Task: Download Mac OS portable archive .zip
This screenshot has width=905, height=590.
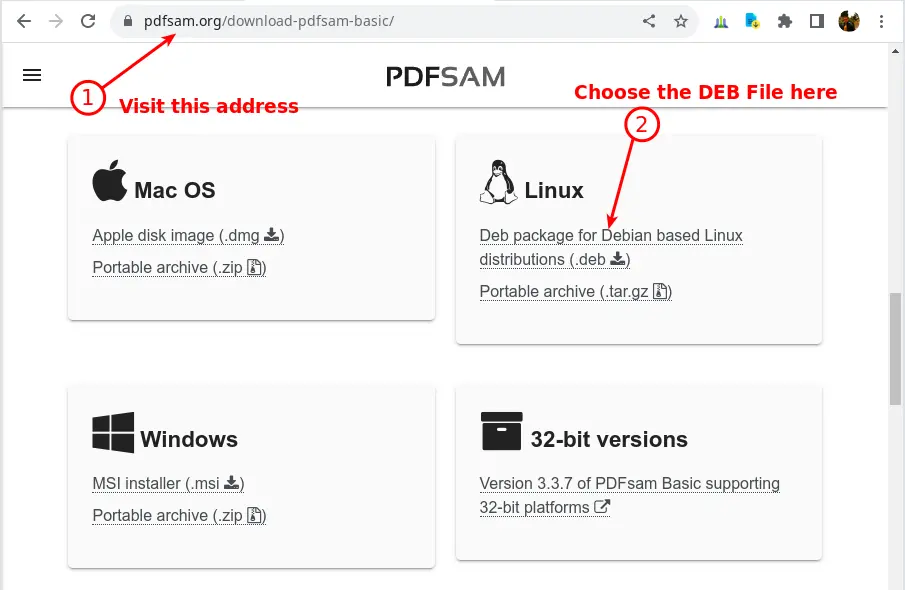Action: tap(179, 268)
